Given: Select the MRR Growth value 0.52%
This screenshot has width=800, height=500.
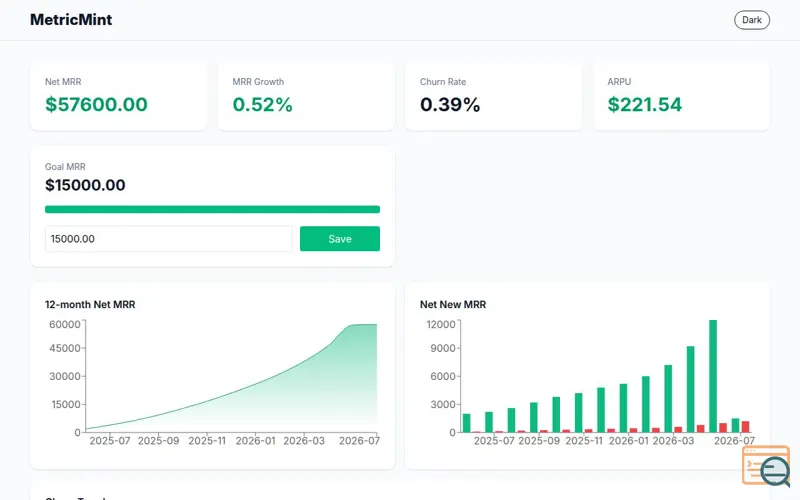Looking at the screenshot, I should tap(262, 105).
